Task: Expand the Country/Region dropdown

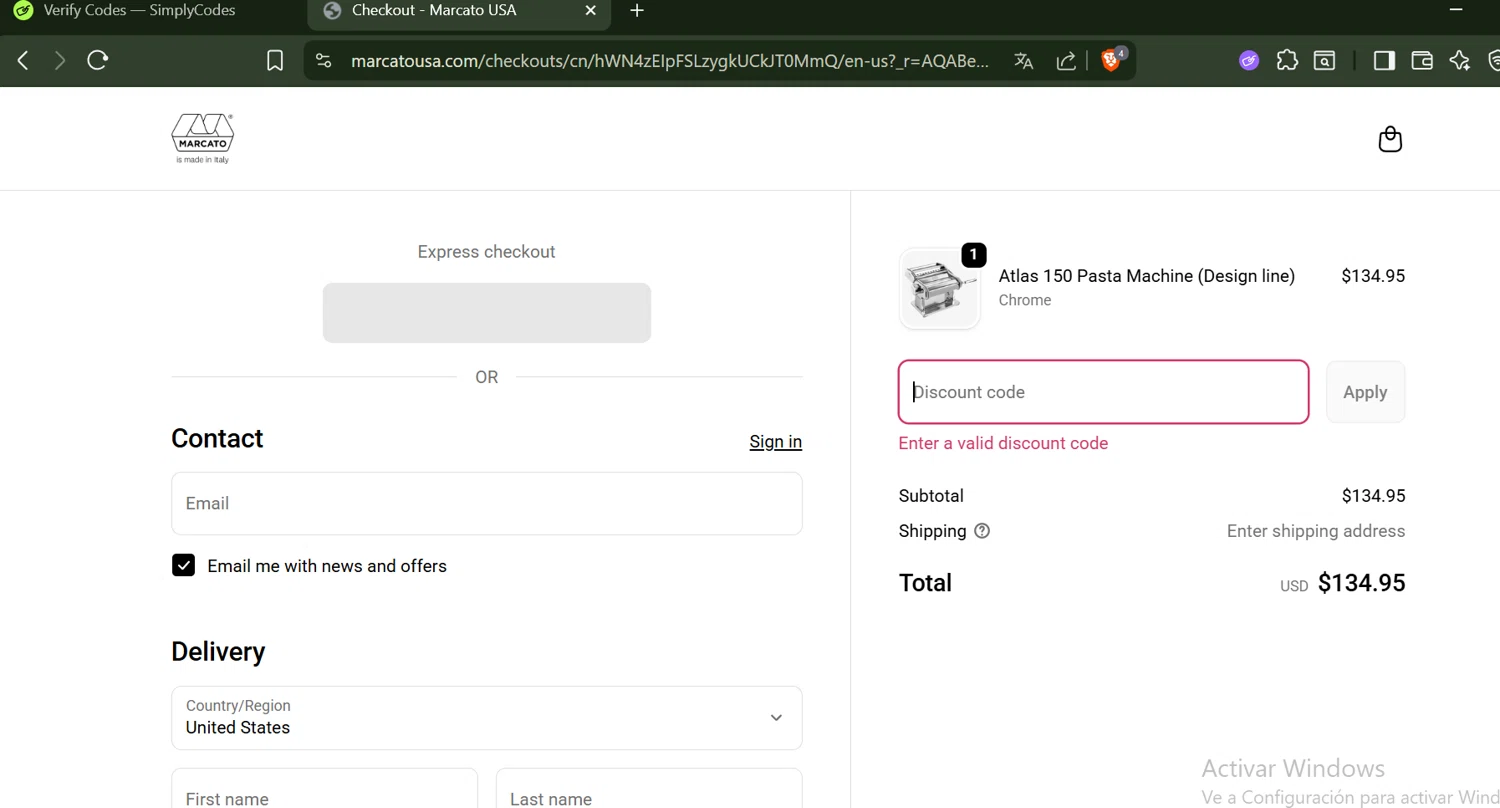Action: point(487,718)
